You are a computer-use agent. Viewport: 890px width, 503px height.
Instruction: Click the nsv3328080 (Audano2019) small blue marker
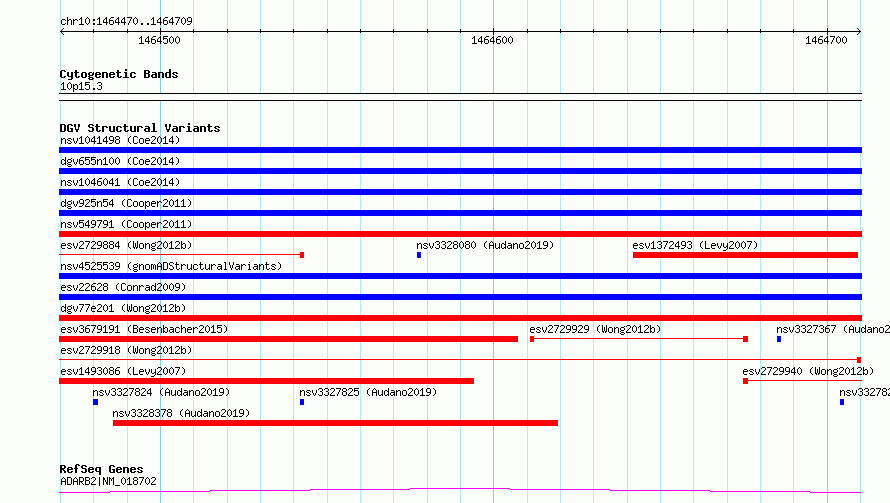coord(419,255)
